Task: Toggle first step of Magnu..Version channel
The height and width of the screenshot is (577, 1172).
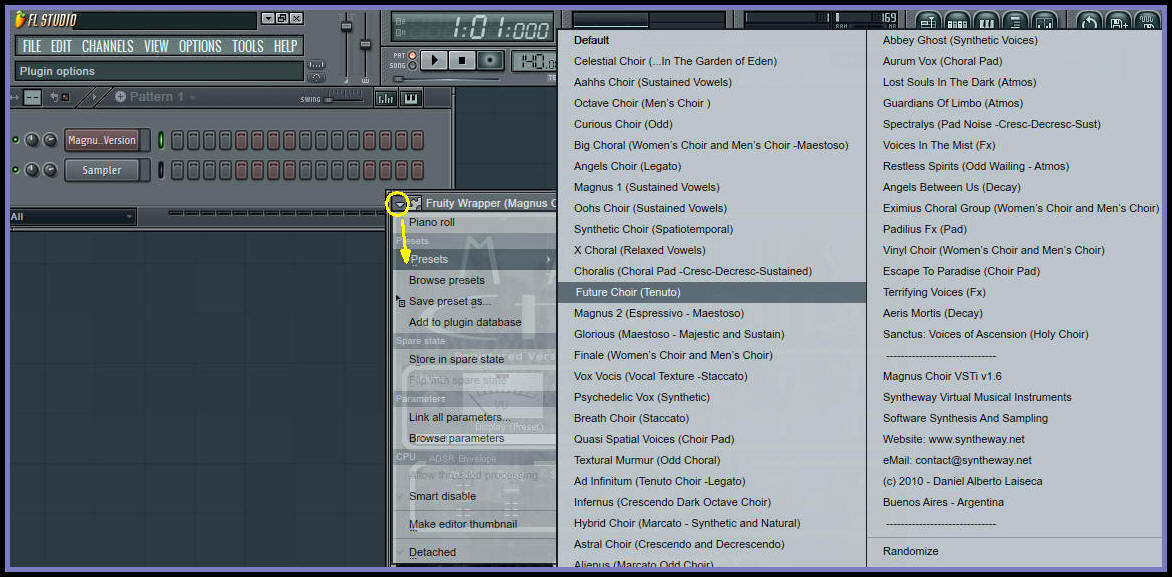Action: (177, 141)
